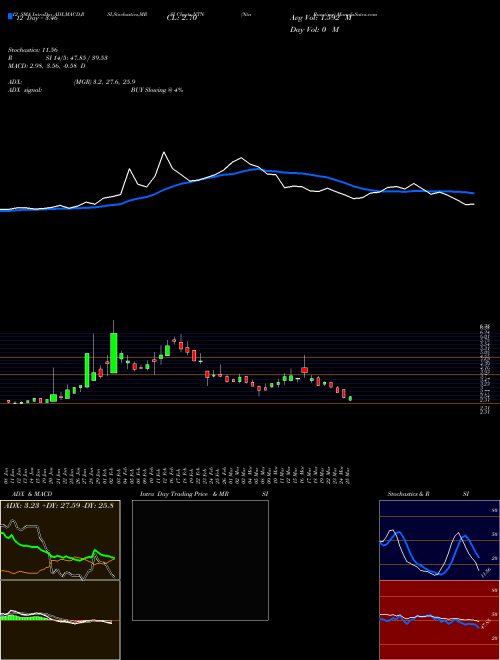500x660 pixels.
Task: Click the ADX indicator chart panel
Action: (60, 540)
